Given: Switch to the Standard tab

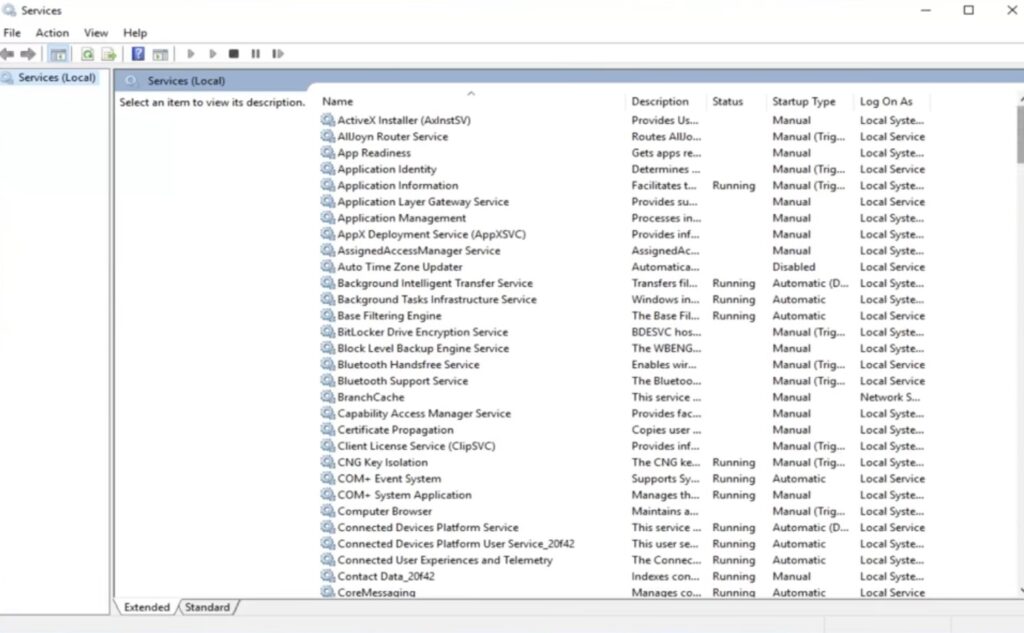Looking at the screenshot, I should tap(207, 607).
